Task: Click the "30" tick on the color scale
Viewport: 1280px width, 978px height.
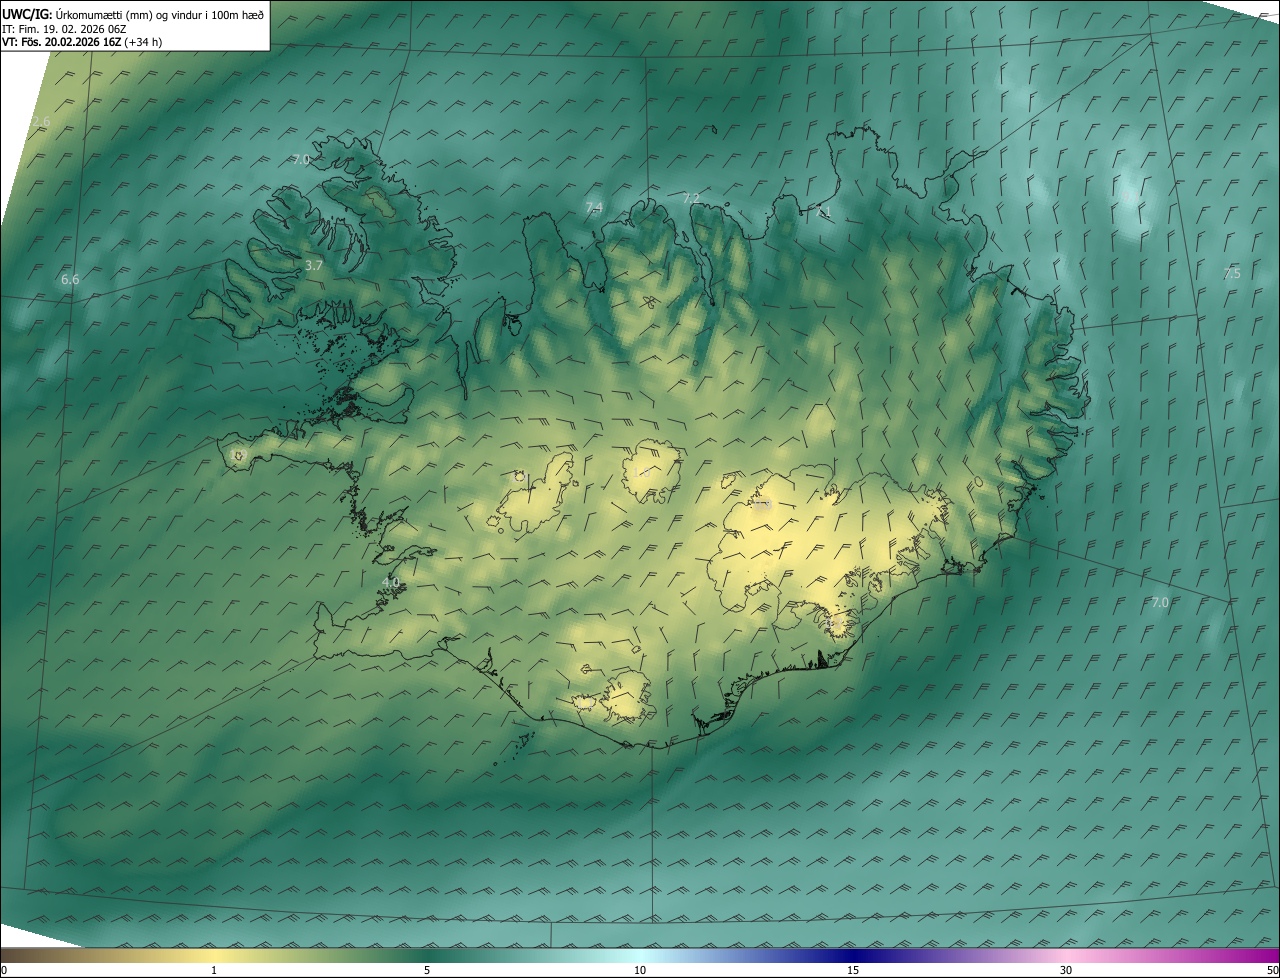Action: [1066, 970]
